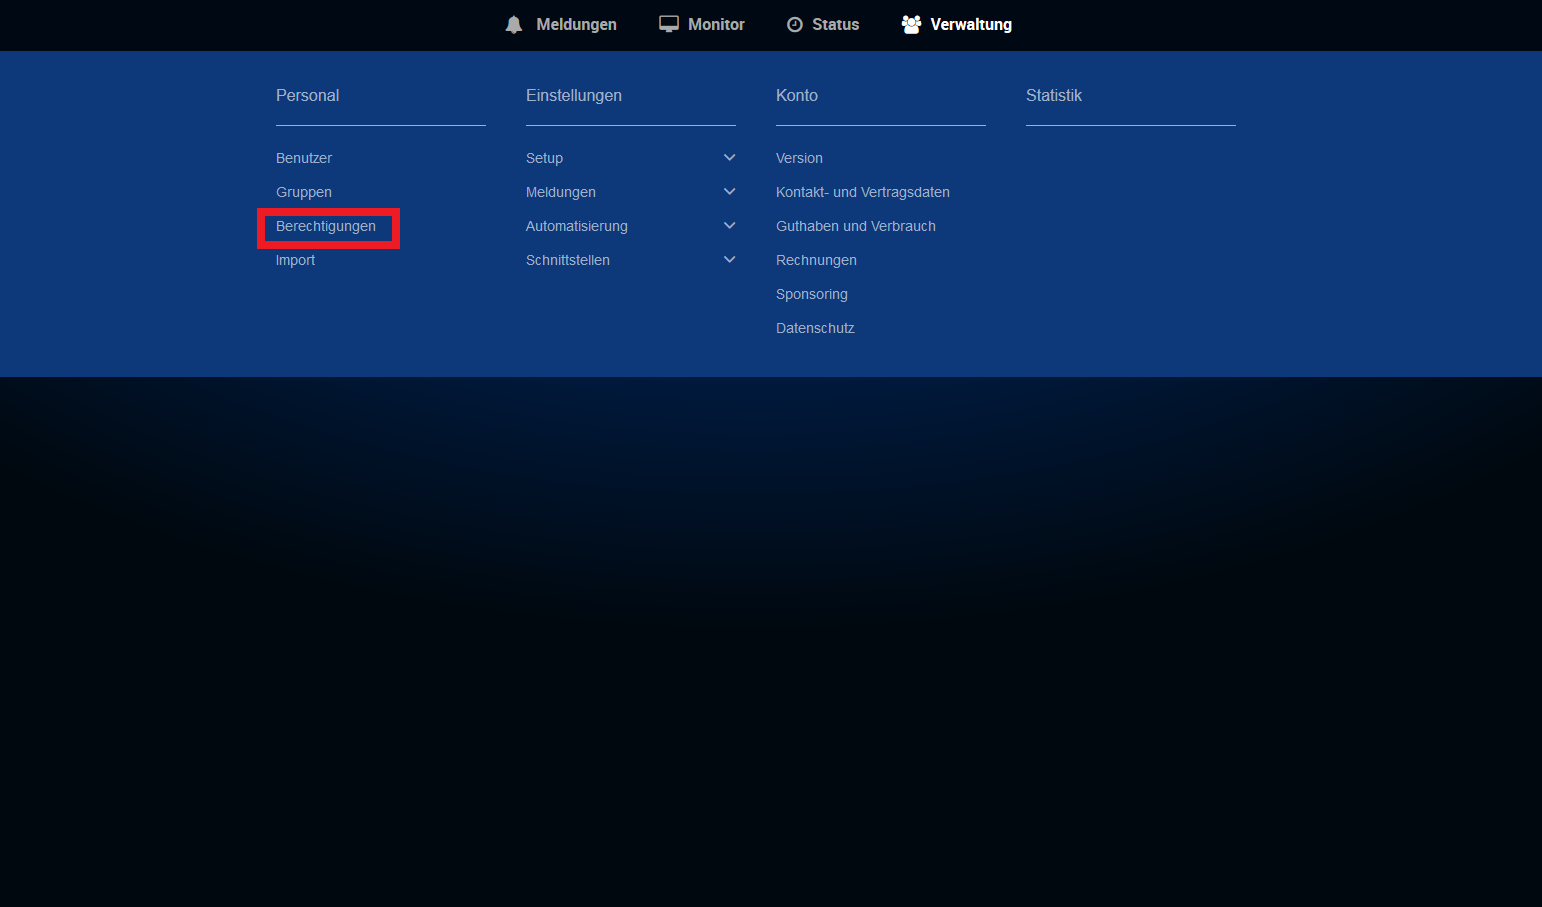Select Berechtigungen under Personal

click(x=326, y=226)
